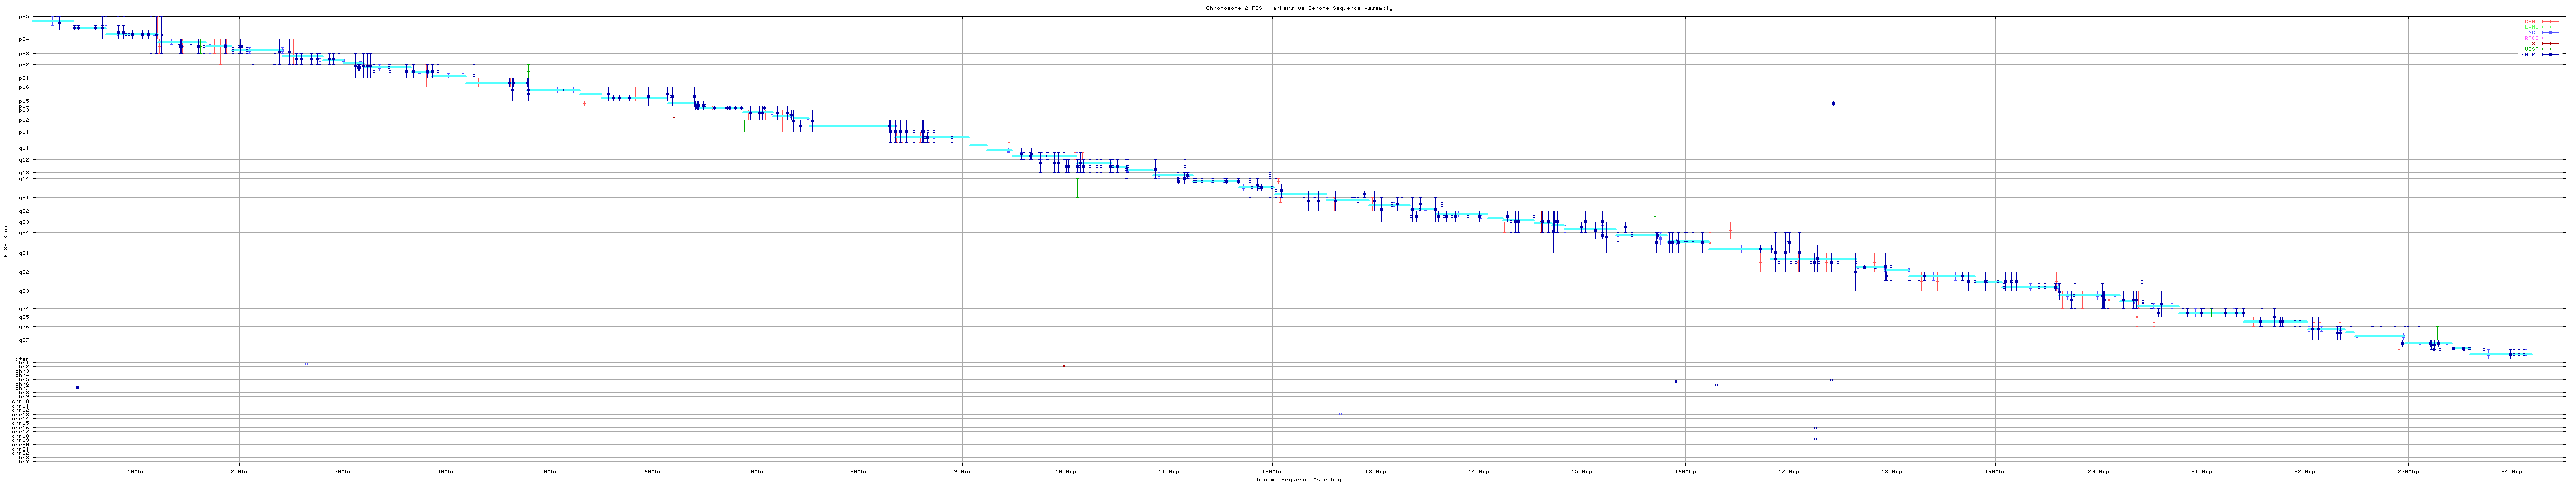Click the 240Mbp x-axis tick label
The image size is (2576, 483).
tap(2510, 471)
